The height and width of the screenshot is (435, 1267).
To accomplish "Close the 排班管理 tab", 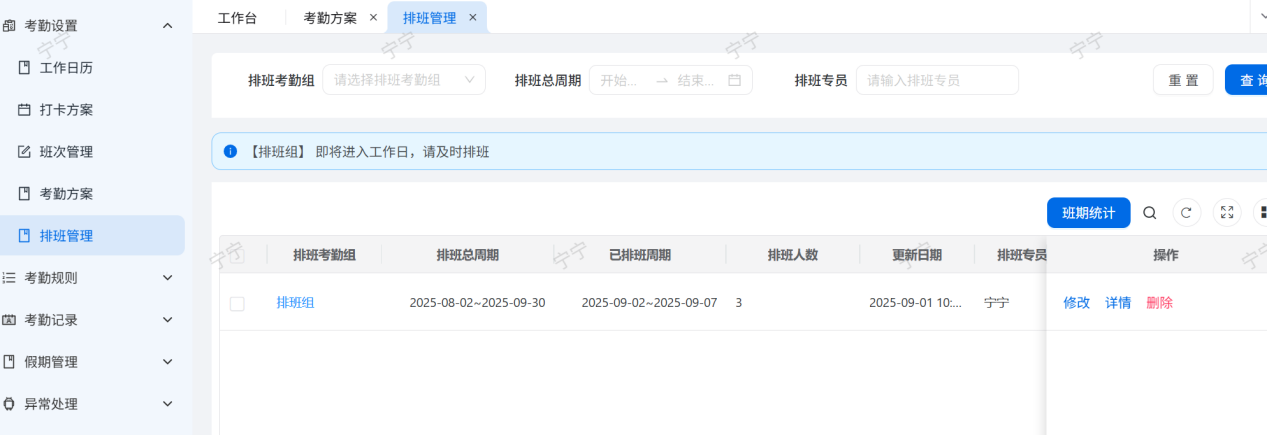I will click(473, 17).
